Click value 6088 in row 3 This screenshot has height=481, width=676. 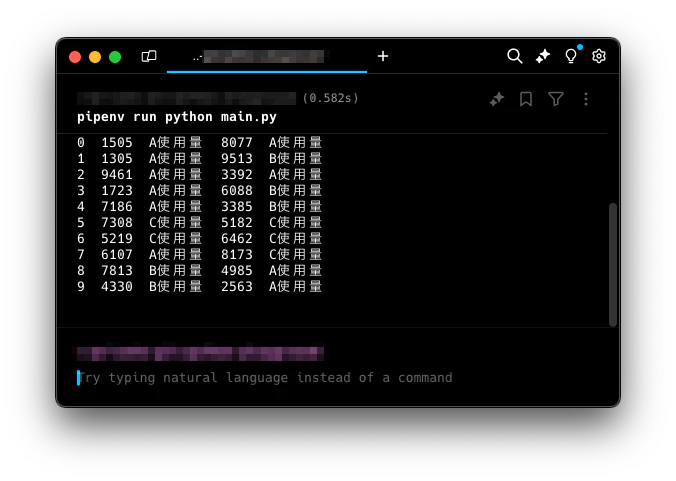click(x=237, y=190)
